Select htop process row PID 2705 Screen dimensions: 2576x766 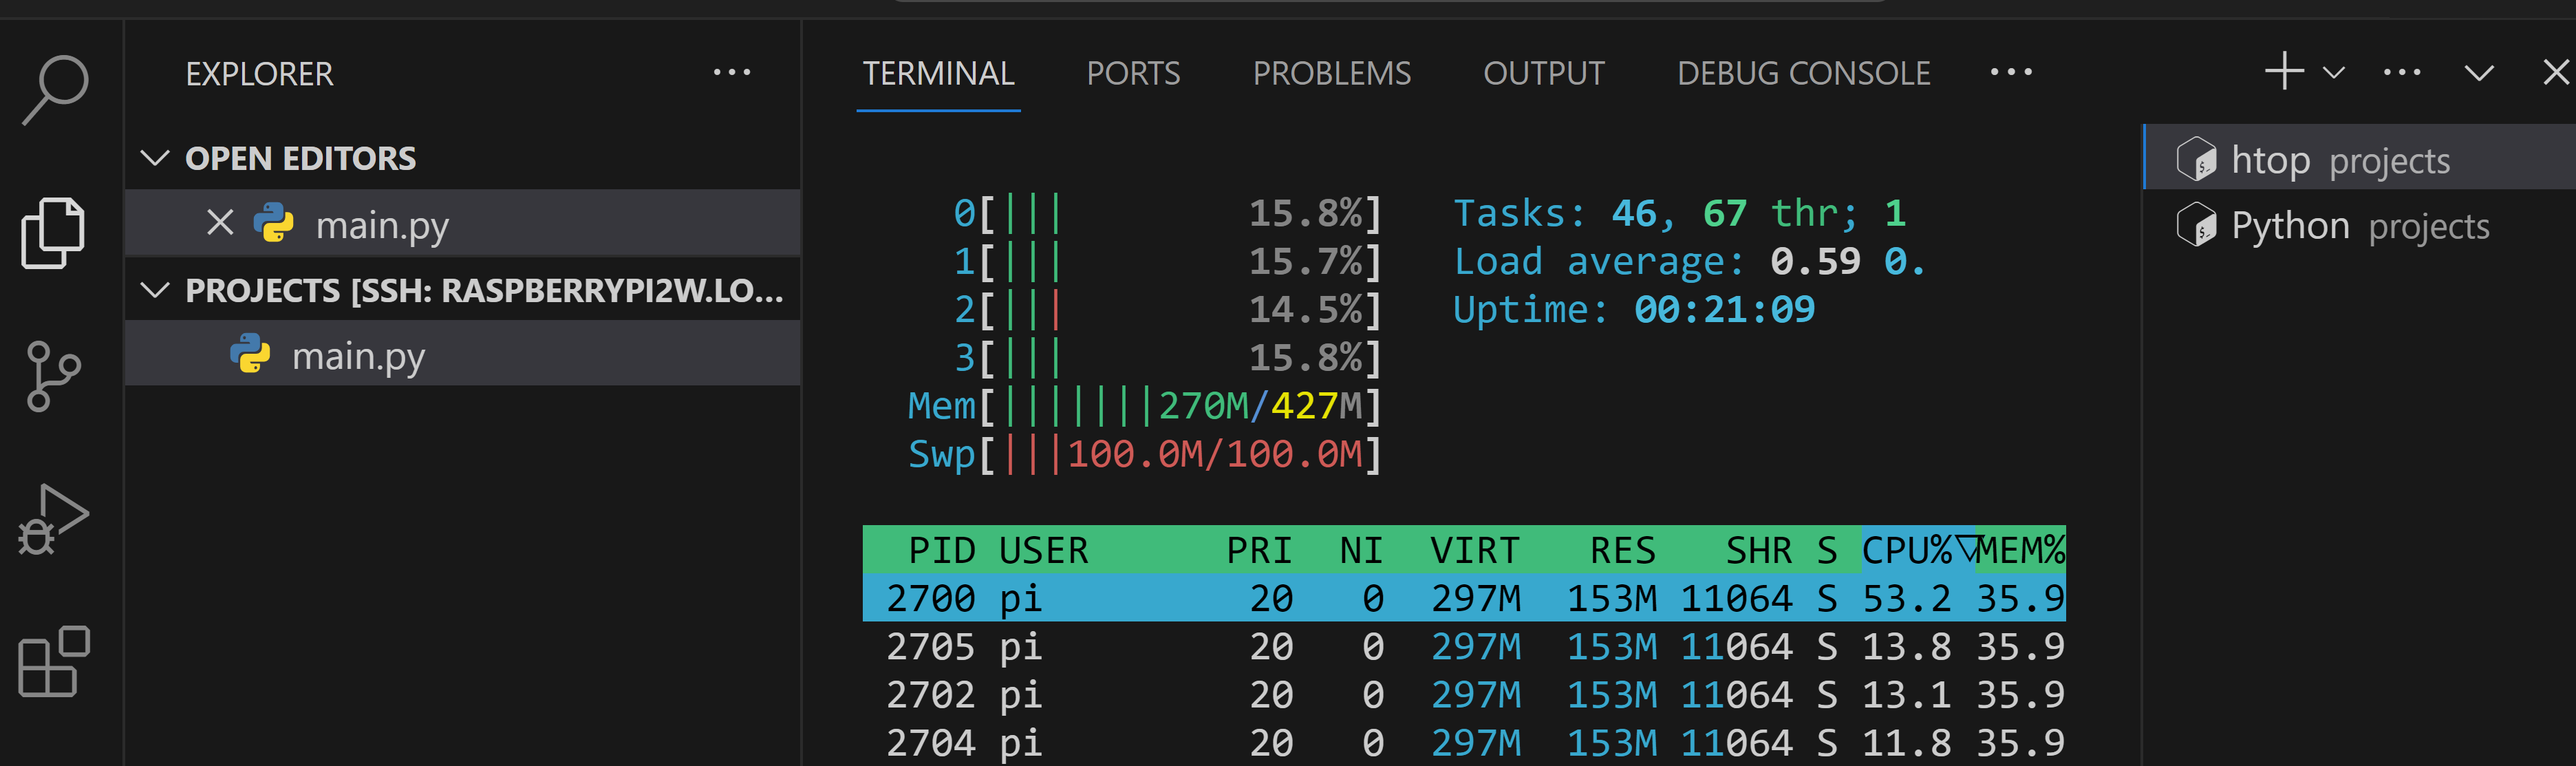coord(1464,646)
